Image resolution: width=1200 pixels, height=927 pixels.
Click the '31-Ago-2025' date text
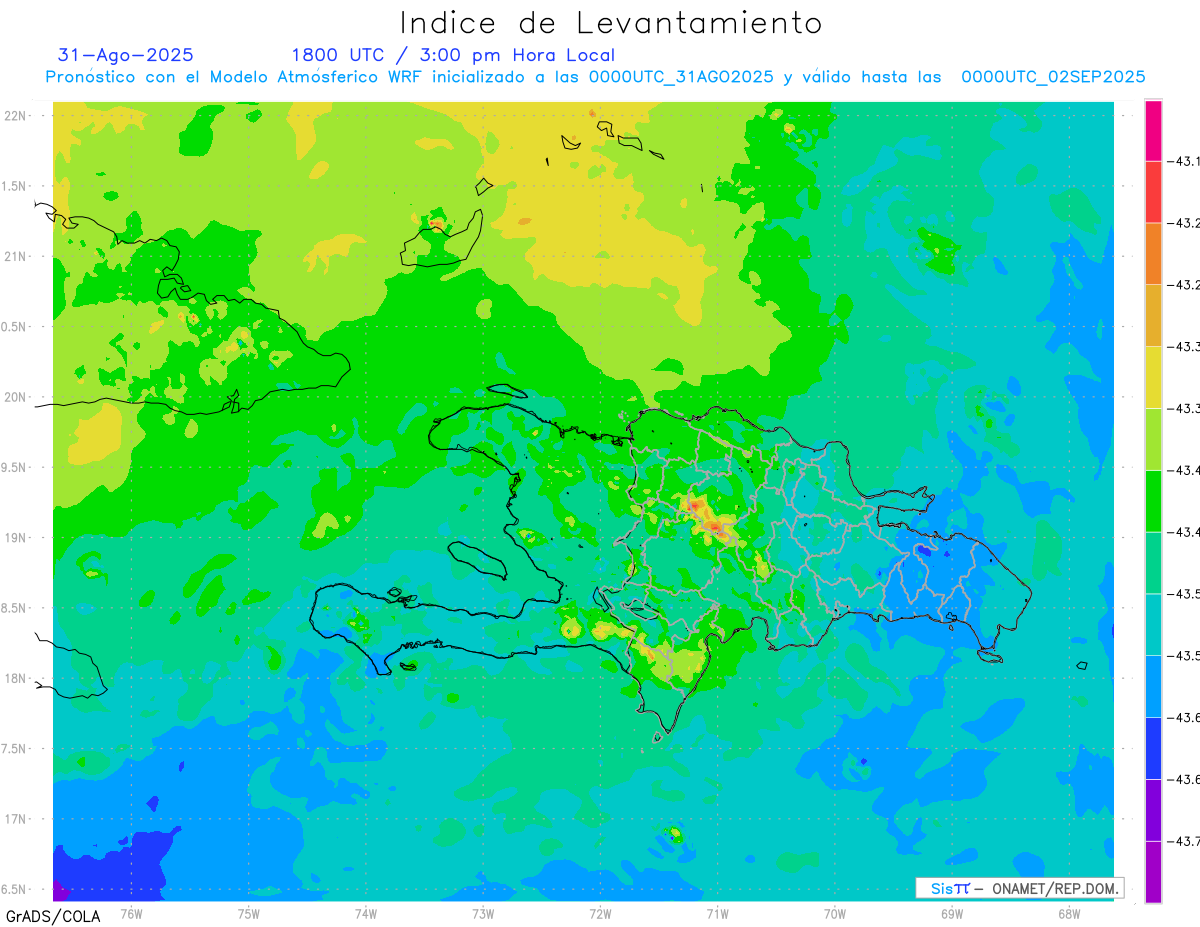[x=126, y=55]
